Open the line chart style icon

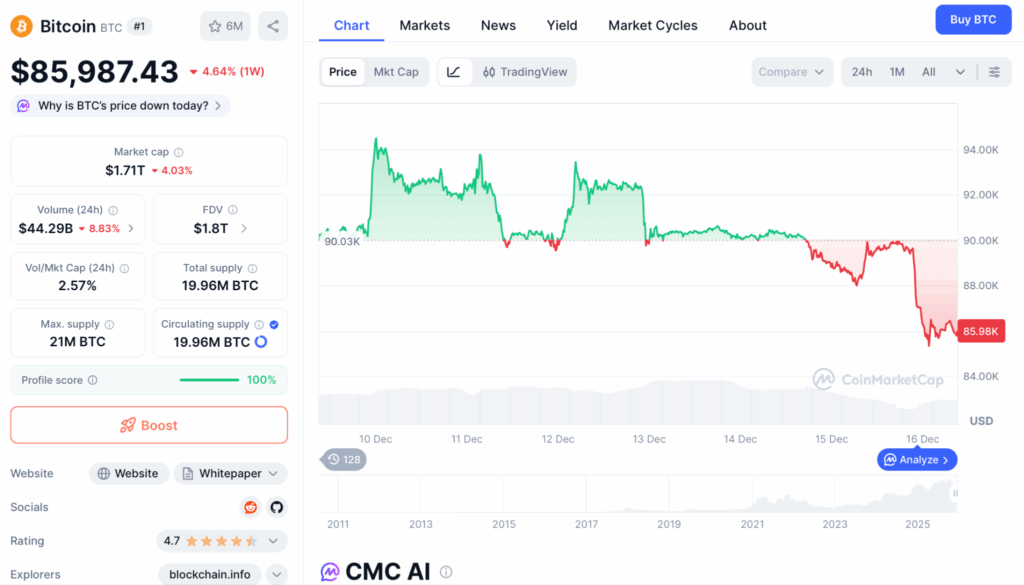[x=454, y=72]
